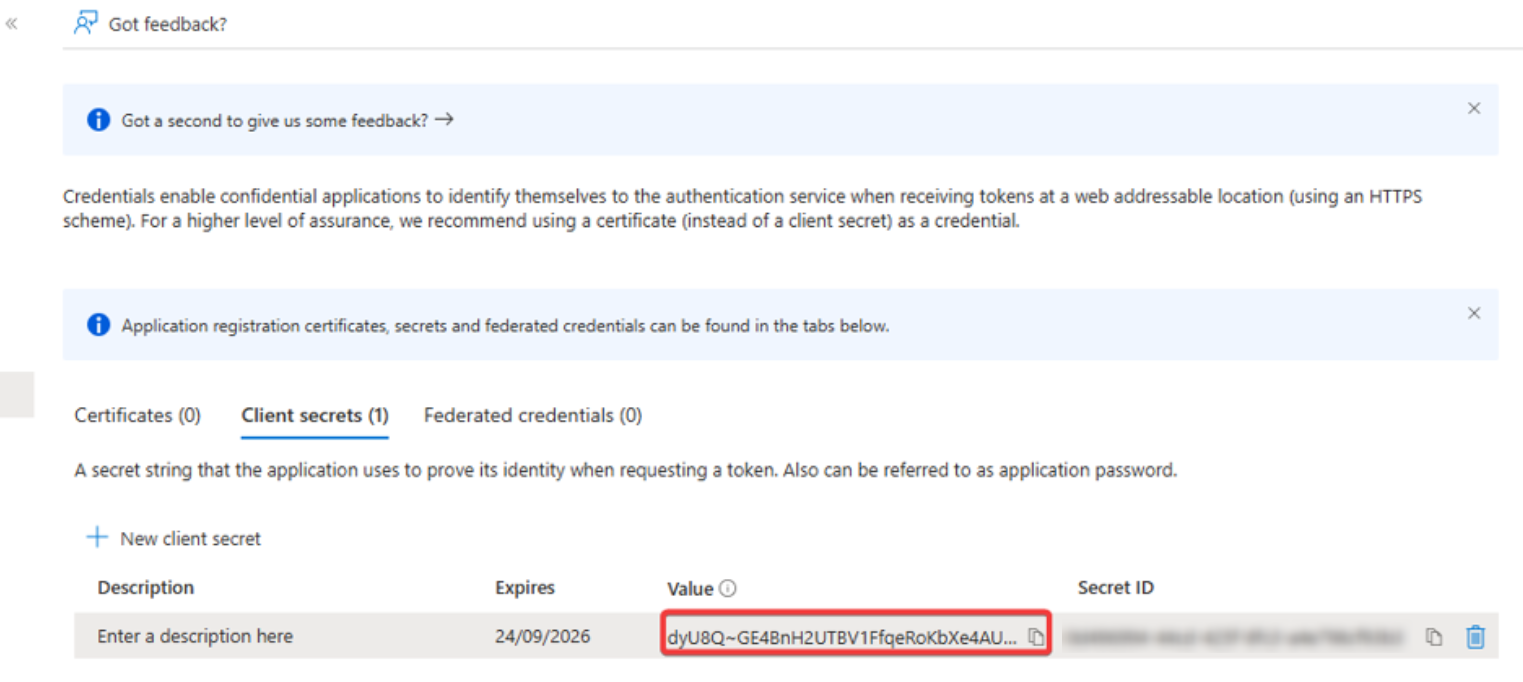The width and height of the screenshot is (1523, 682).
Task: Switch to the Certificates (0) tab
Action: click(137, 415)
